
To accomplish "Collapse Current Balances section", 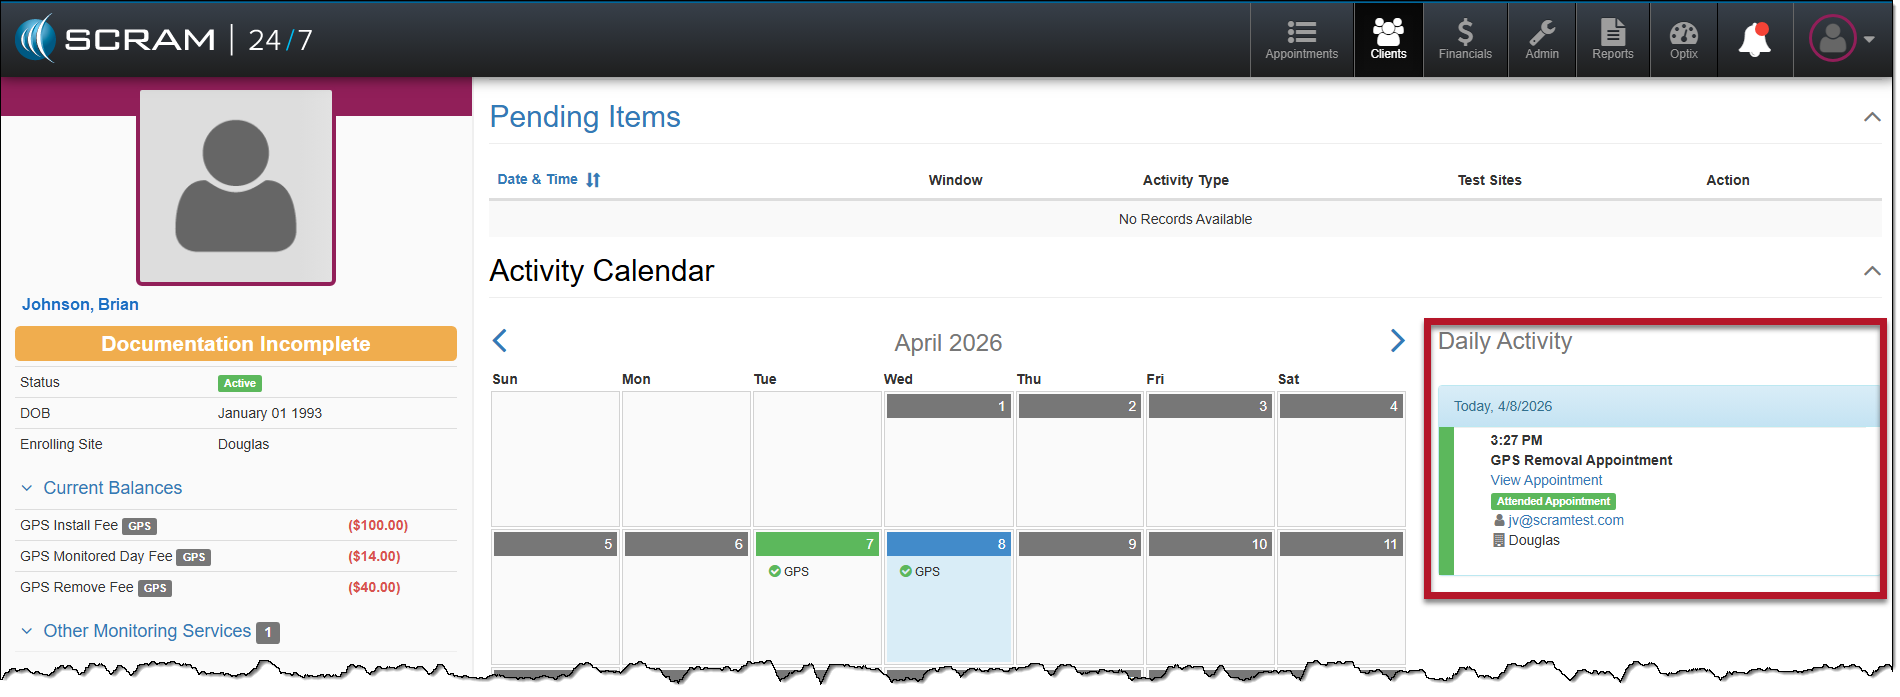I will coord(27,488).
